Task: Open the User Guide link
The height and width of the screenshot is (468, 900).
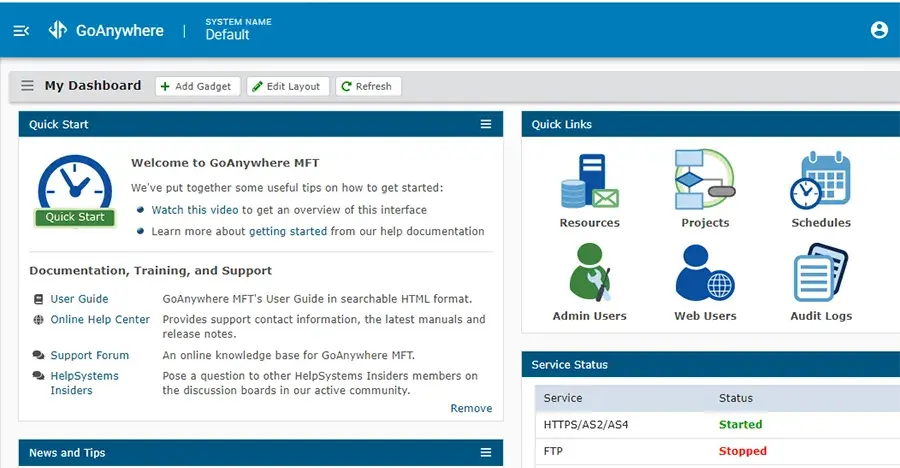Action: pos(79,299)
